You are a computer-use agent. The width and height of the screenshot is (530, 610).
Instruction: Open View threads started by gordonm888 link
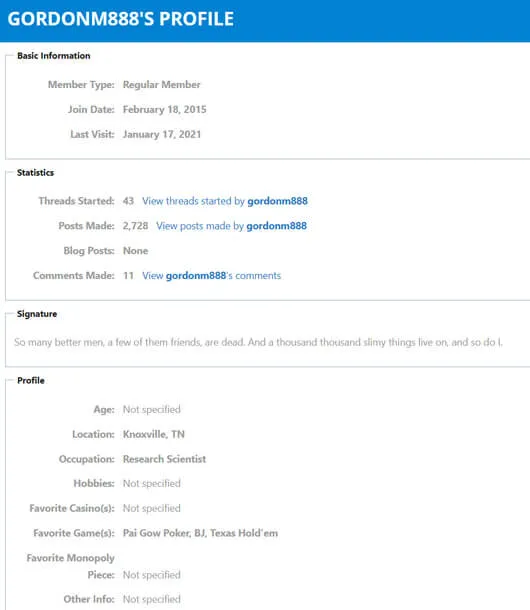225,201
